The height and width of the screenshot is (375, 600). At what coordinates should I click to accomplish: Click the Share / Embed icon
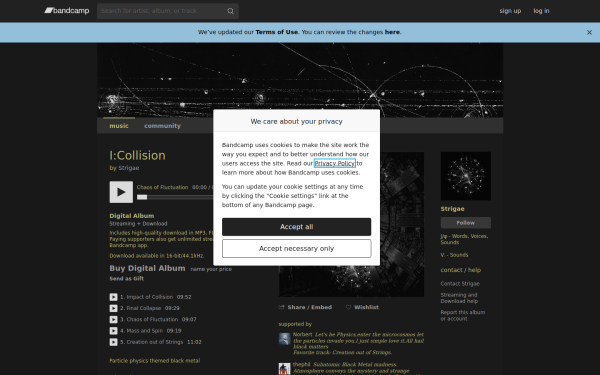click(282, 307)
